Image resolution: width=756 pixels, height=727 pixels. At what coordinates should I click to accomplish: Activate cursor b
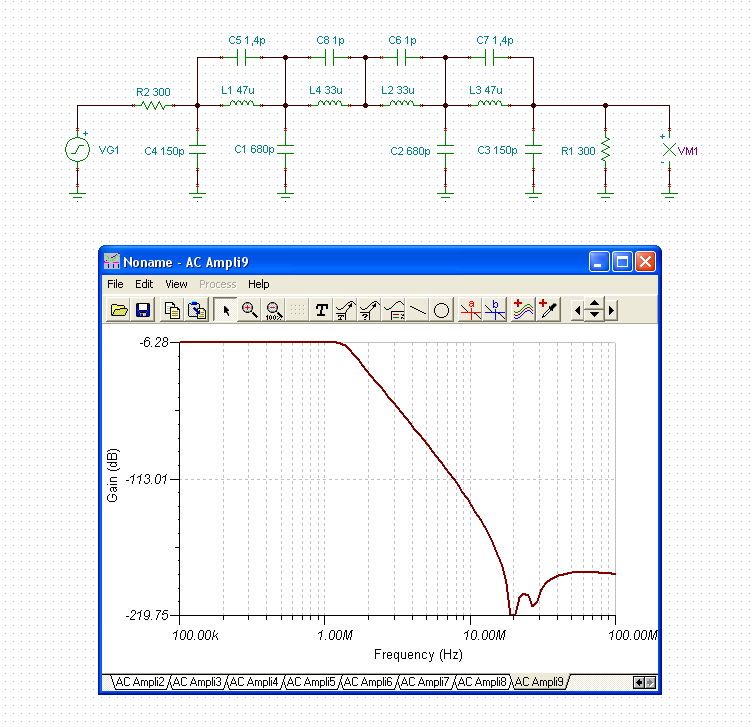click(x=495, y=310)
